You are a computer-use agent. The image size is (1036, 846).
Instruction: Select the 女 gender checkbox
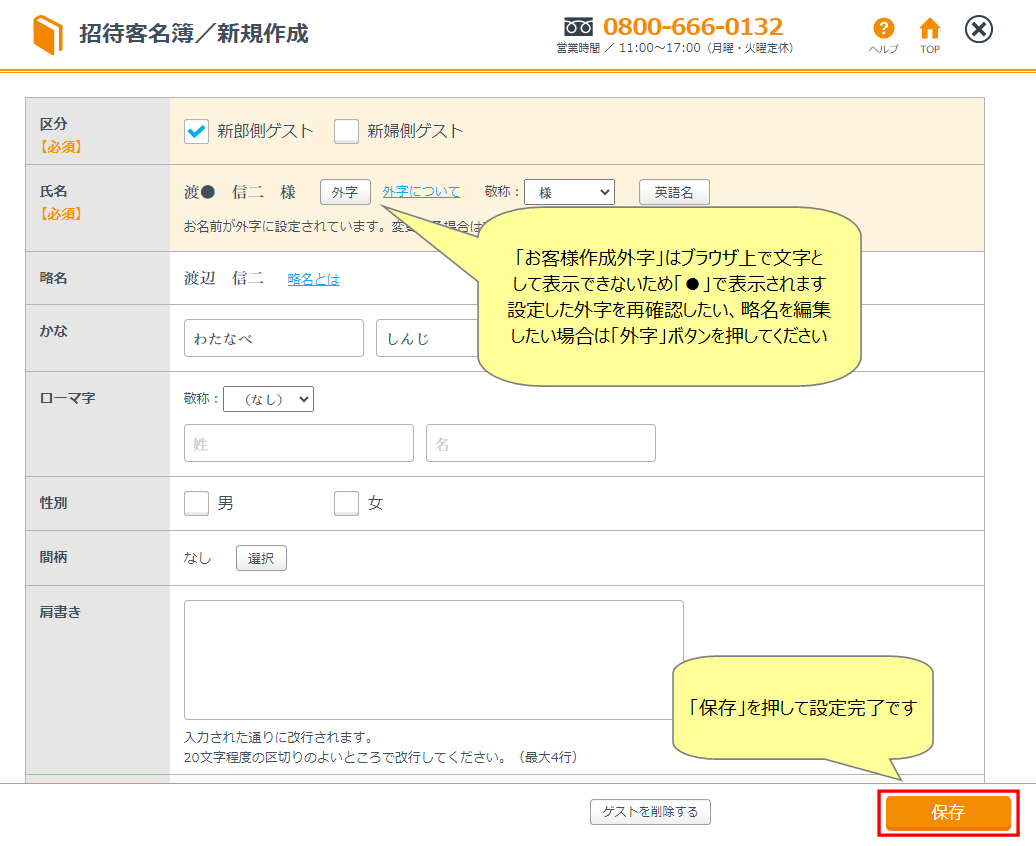click(346, 504)
